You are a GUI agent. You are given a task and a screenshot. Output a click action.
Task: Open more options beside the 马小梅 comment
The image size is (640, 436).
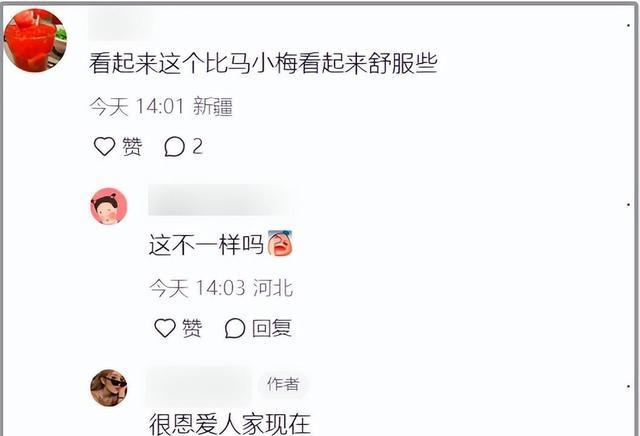[x=628, y=26]
